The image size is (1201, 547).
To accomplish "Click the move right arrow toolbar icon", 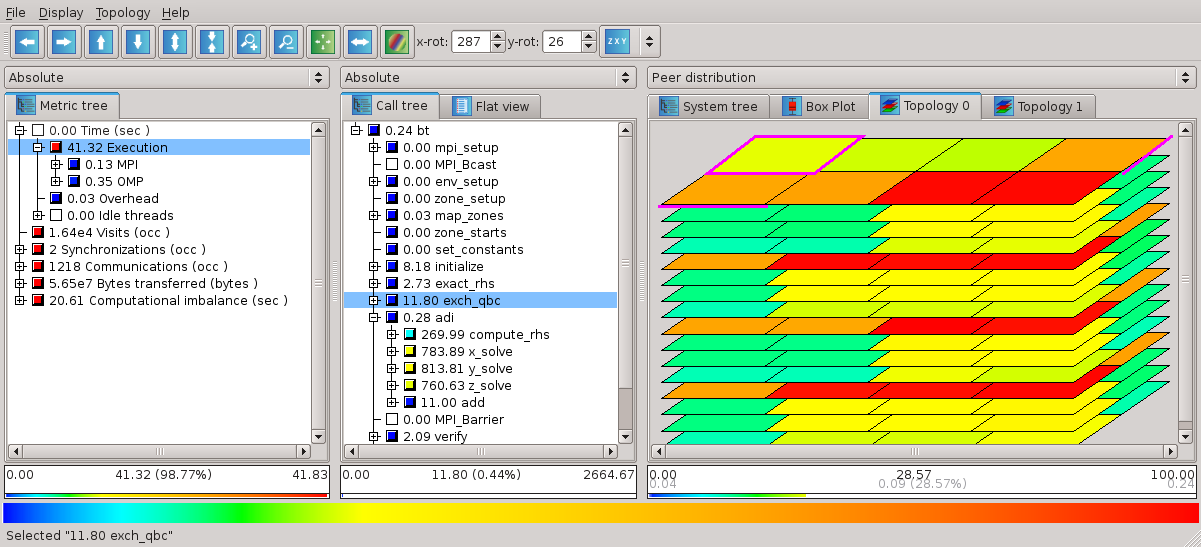I will 63,42.
